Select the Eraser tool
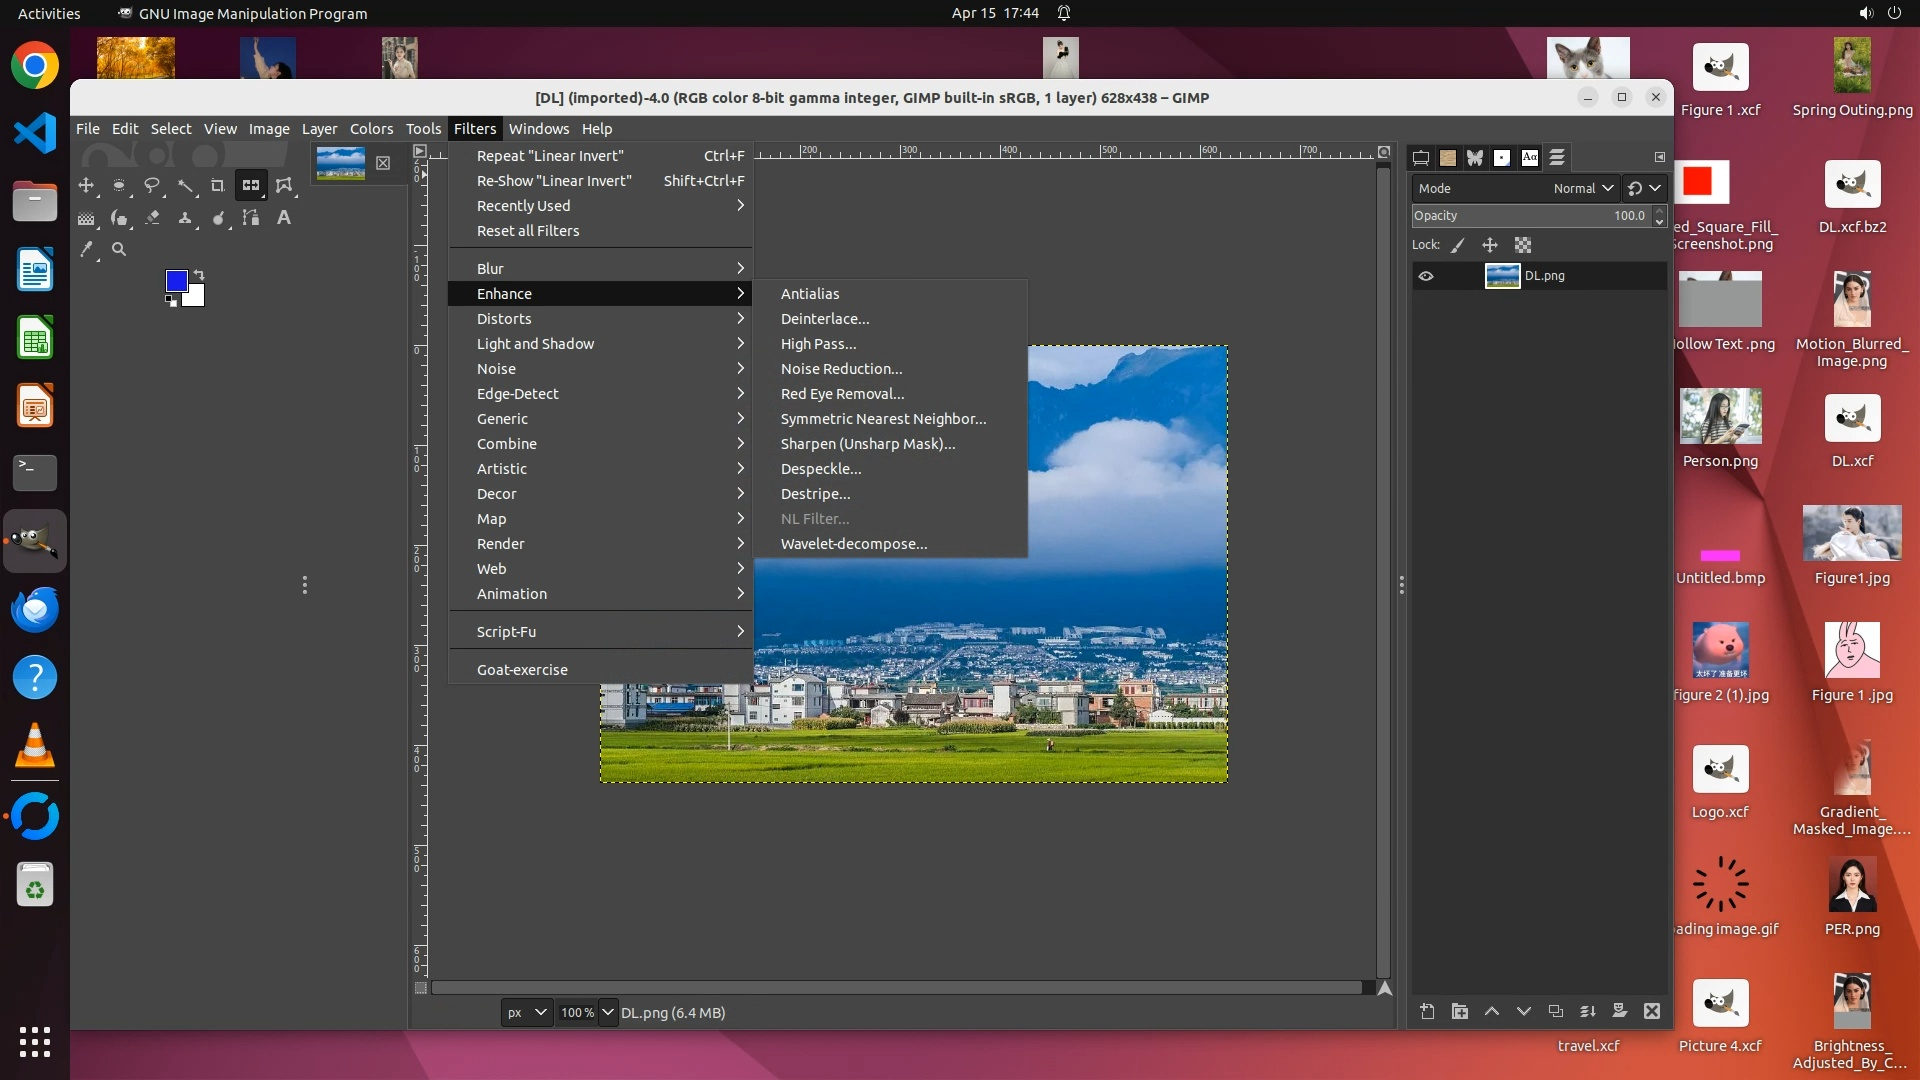The image size is (1920, 1080). click(152, 218)
